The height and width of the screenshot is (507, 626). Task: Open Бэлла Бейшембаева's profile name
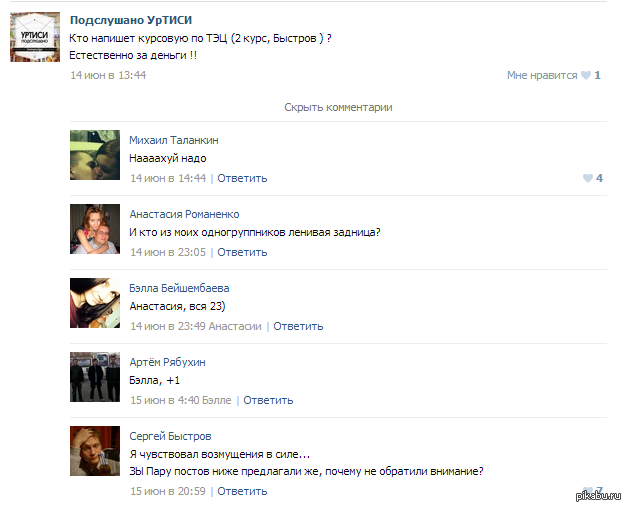coord(179,288)
